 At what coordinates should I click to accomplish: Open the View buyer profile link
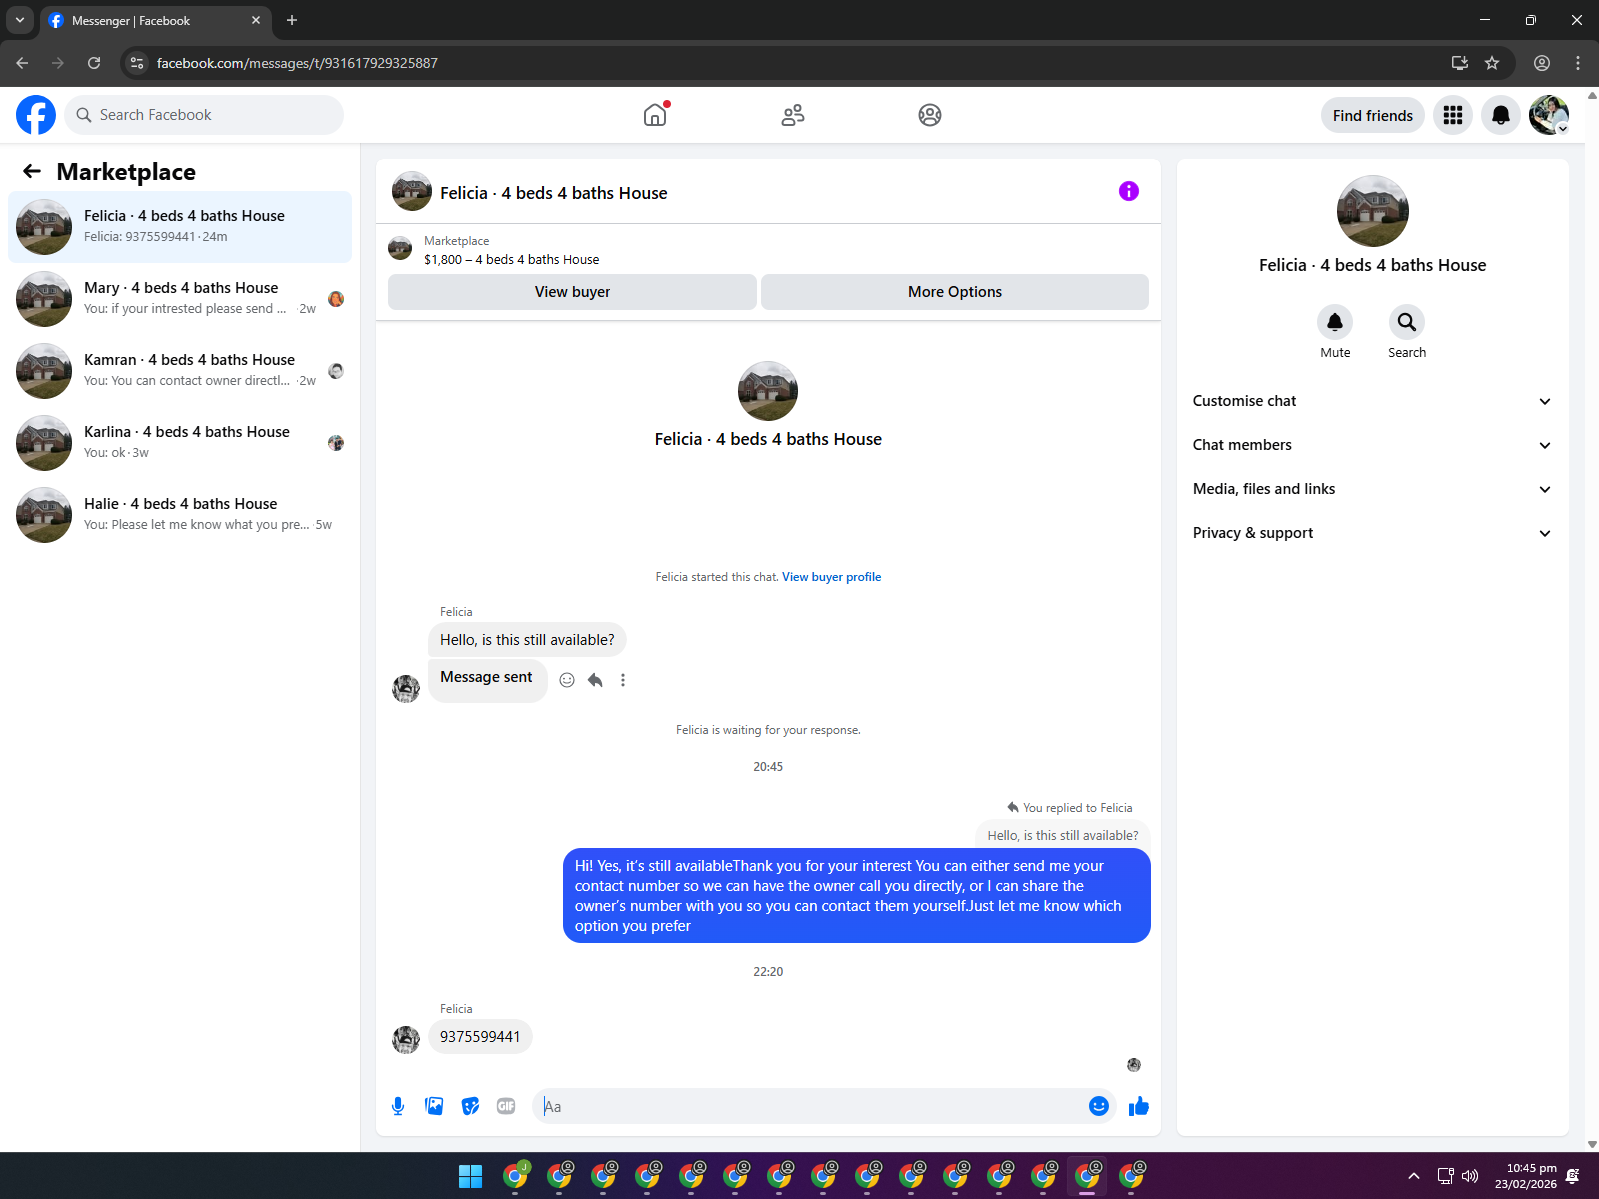(831, 577)
